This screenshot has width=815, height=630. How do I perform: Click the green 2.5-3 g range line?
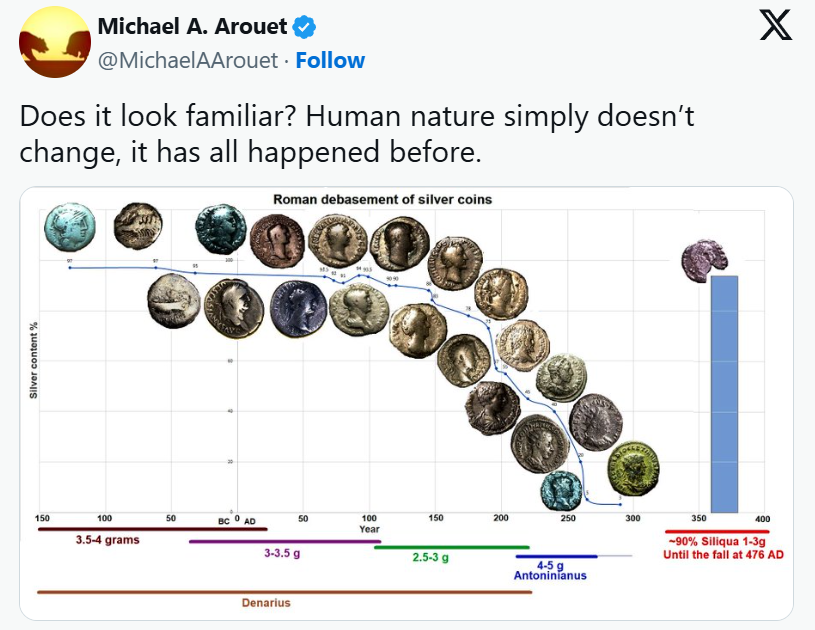tap(451, 547)
